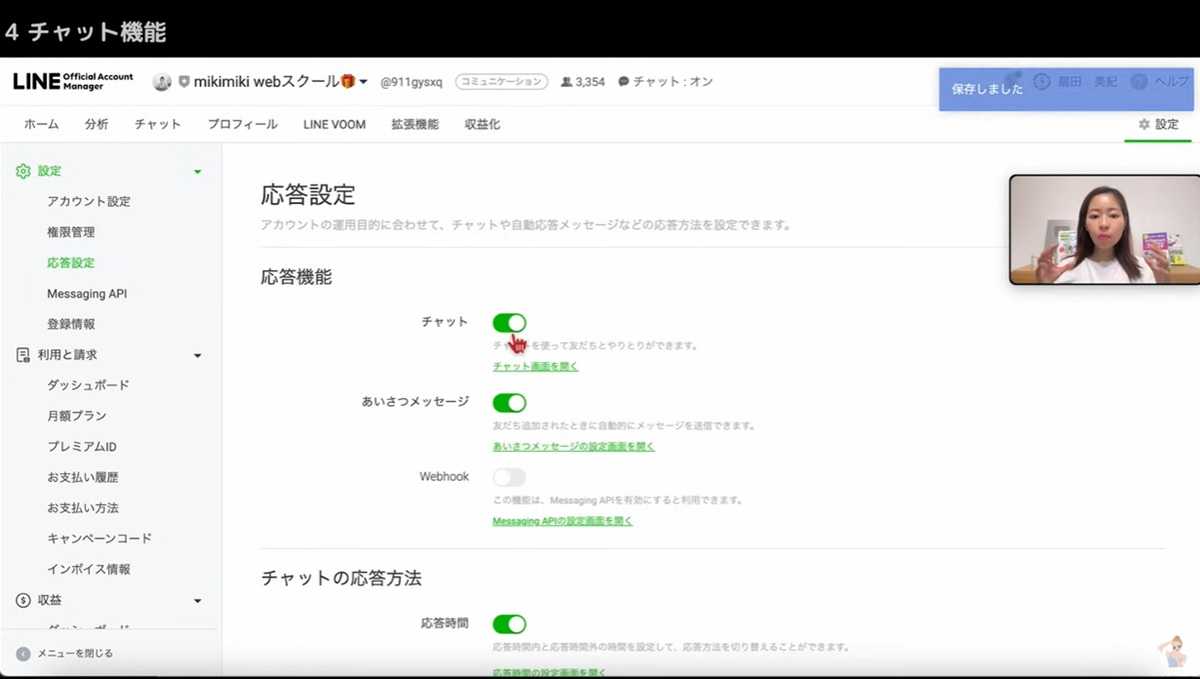
Task: Open the 分析 tab
Action: 97,125
